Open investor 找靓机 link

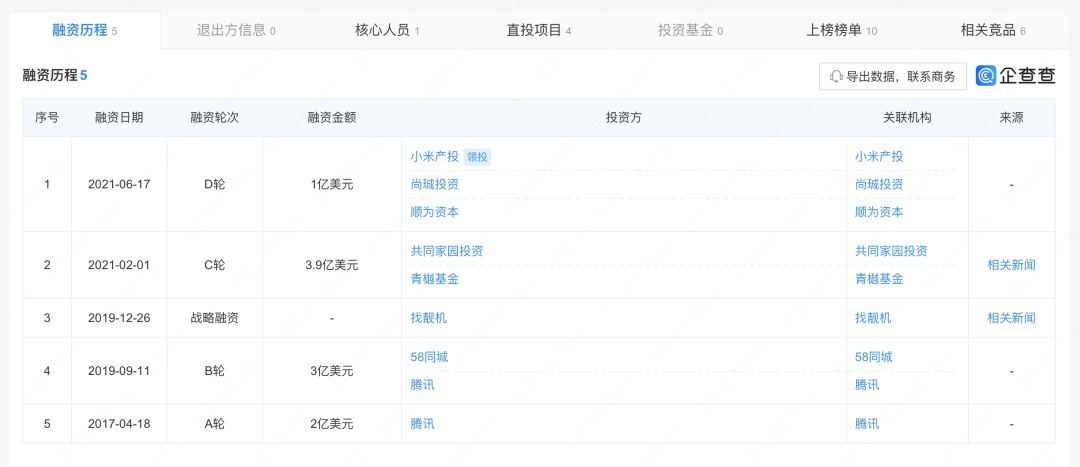tap(428, 318)
